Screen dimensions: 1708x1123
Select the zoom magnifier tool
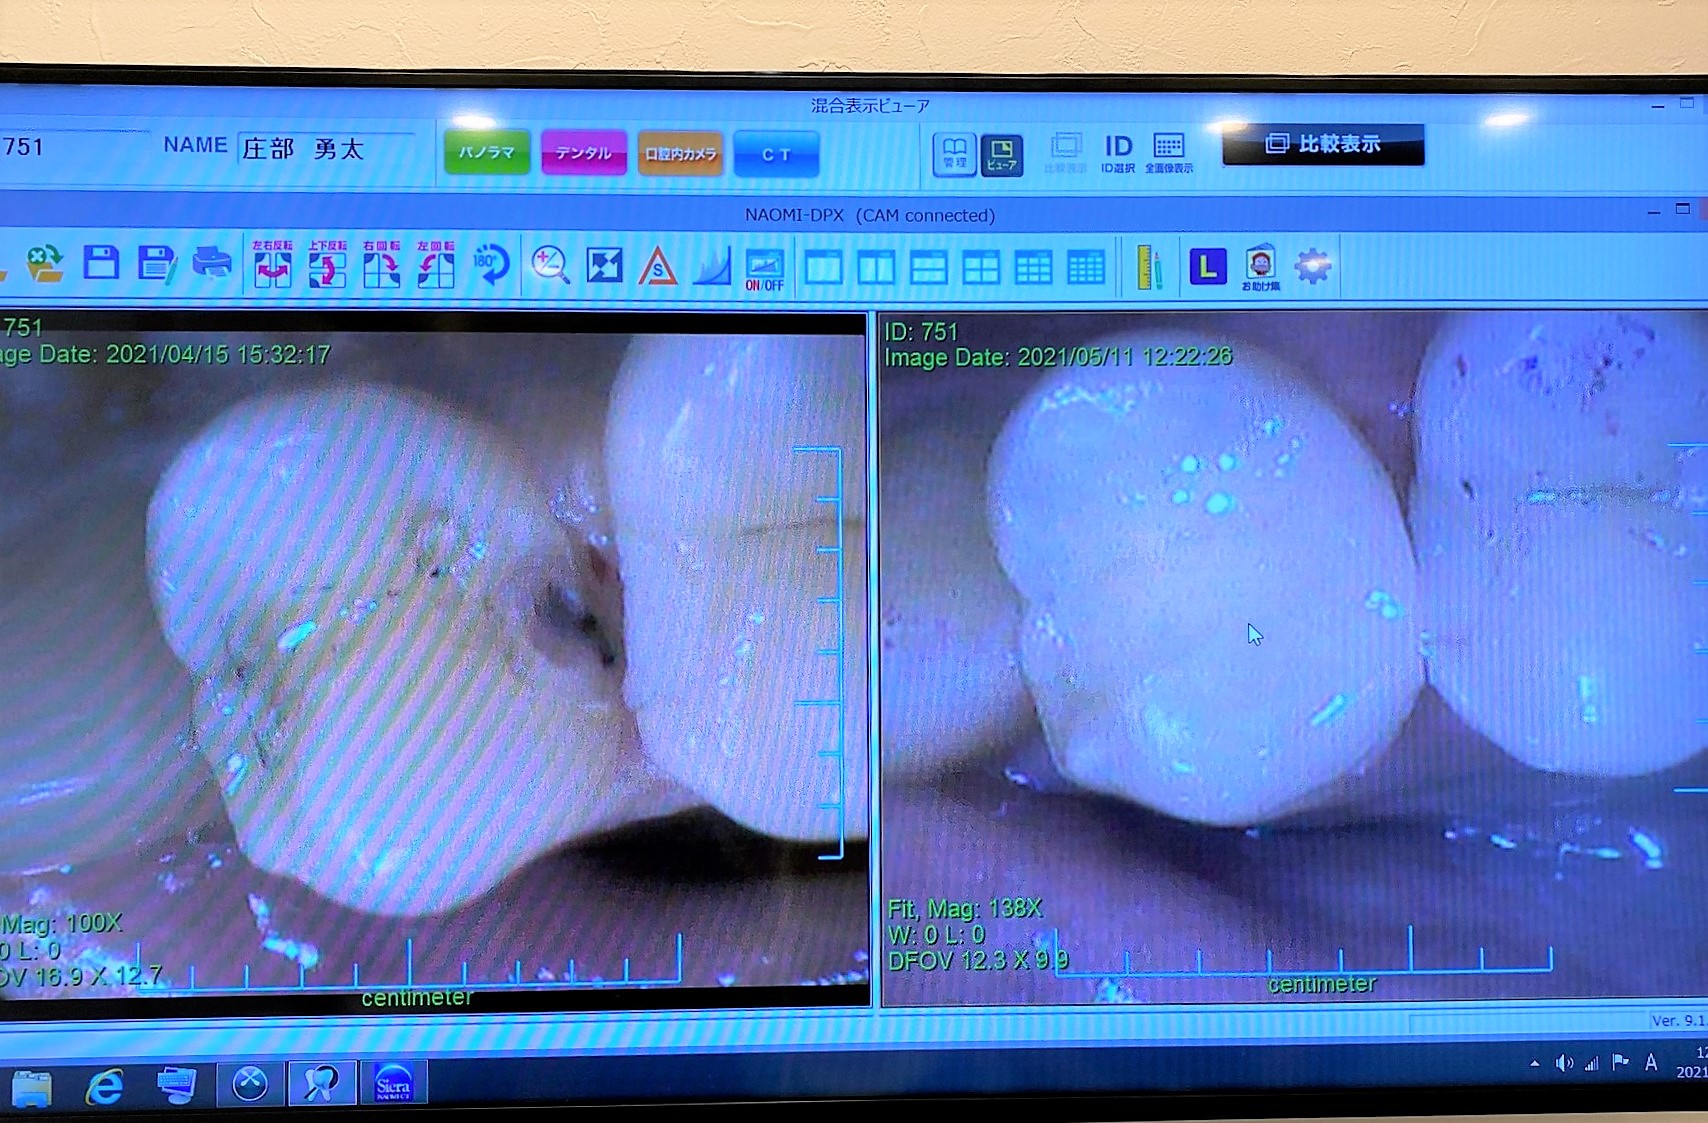pos(550,265)
